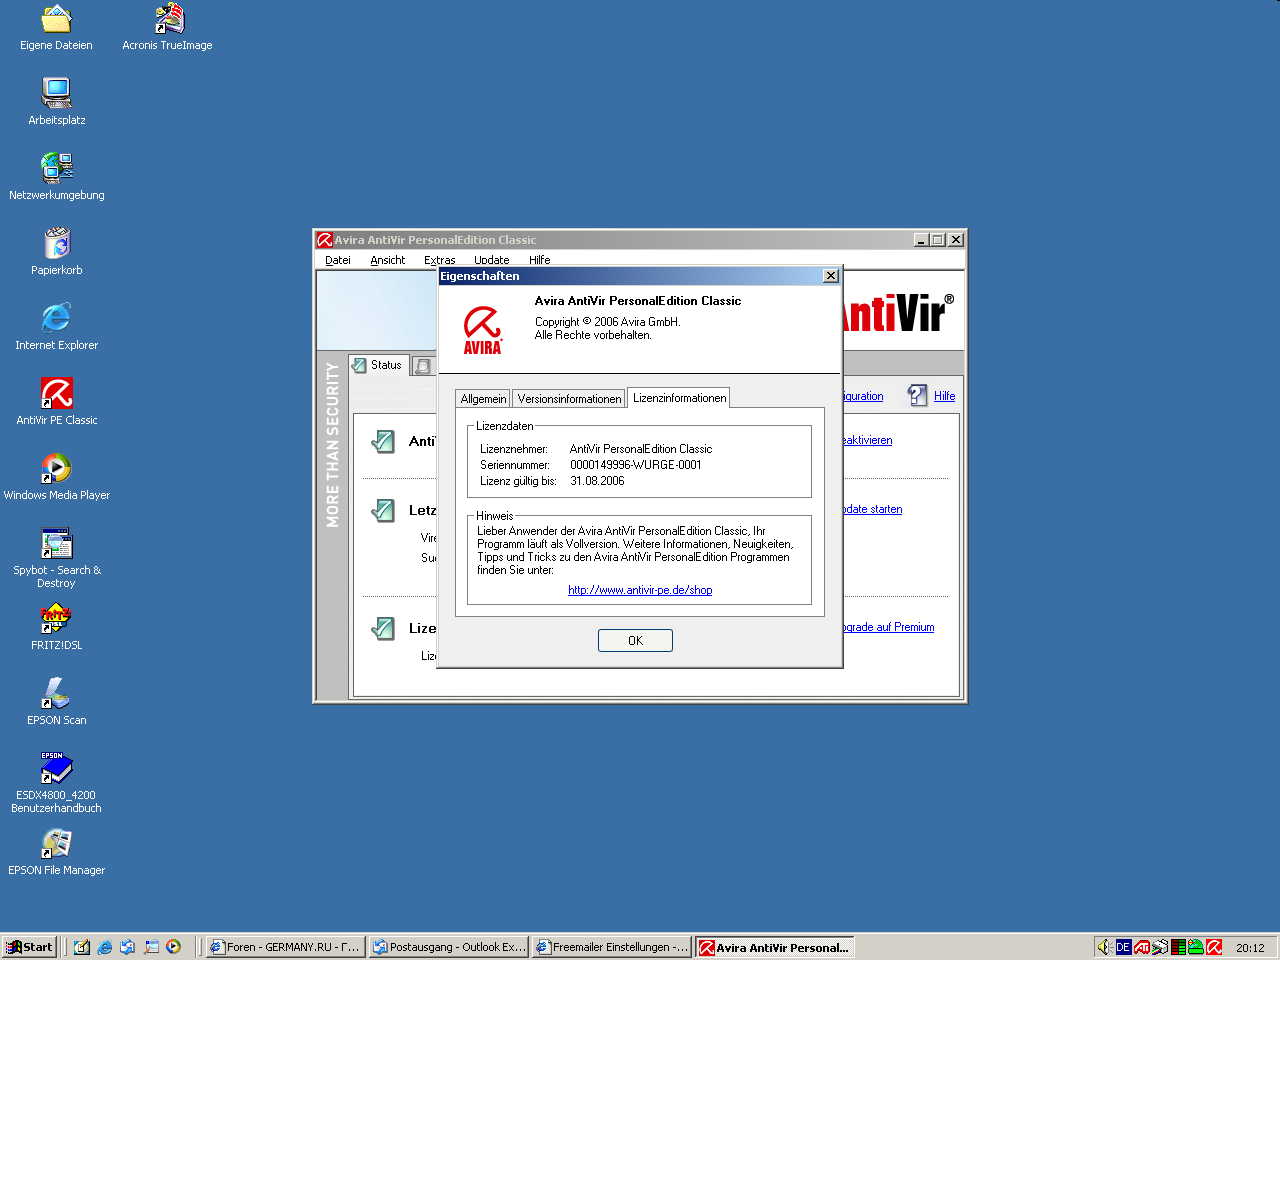Screen dimensions: 1280x1200
Task: Switch to the Allgemein tab
Action: click(483, 399)
